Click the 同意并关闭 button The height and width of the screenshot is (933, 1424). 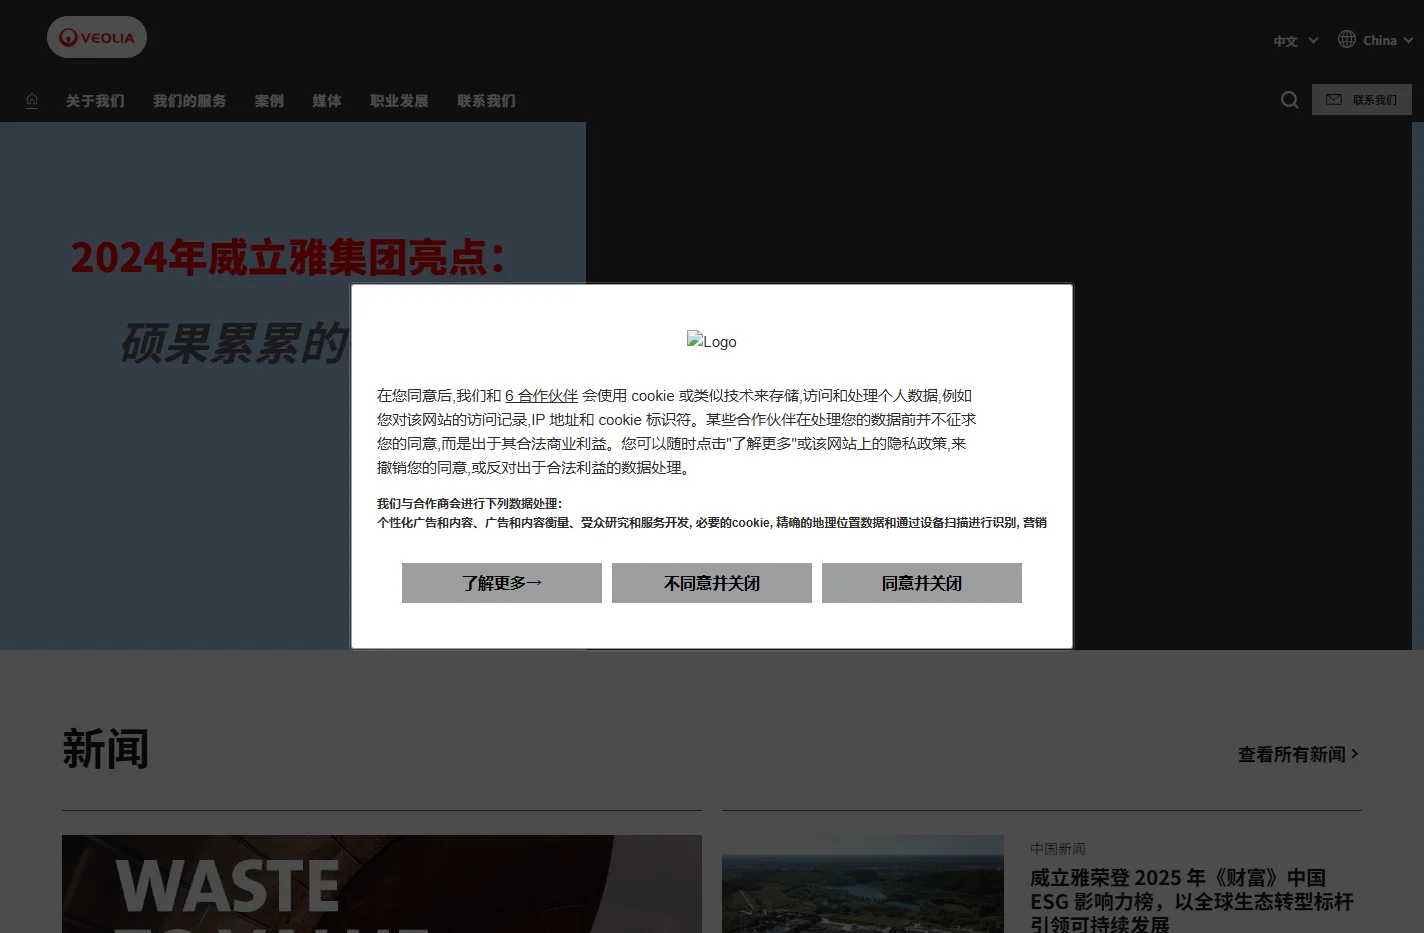922,583
